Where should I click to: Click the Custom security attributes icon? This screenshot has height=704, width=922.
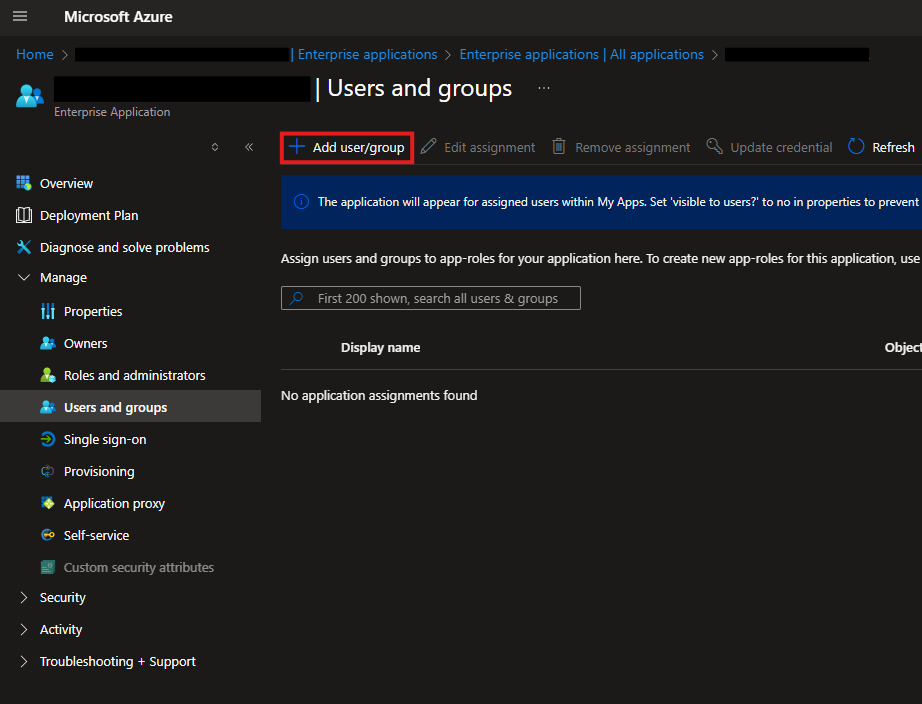48,567
